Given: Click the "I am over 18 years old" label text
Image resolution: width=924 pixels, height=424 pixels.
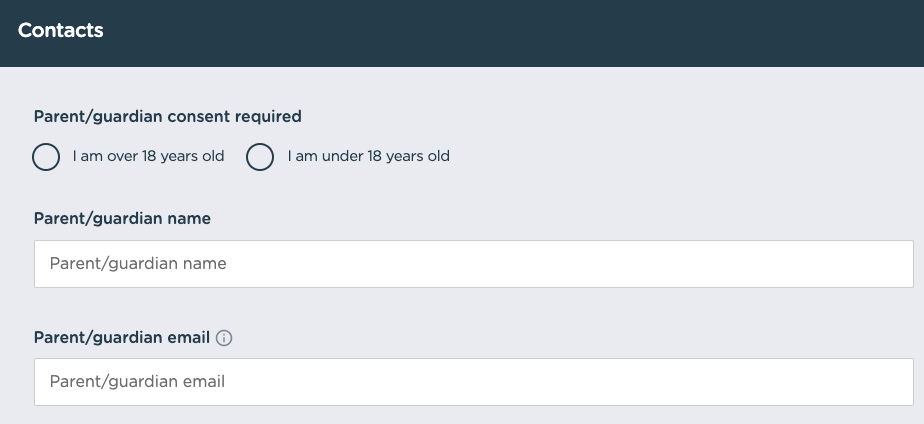Looking at the screenshot, I should (x=148, y=156).
